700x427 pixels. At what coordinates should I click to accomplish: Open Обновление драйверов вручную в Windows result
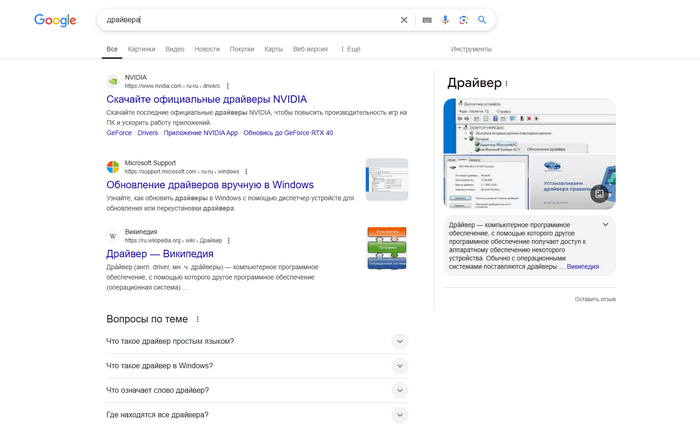(x=210, y=185)
